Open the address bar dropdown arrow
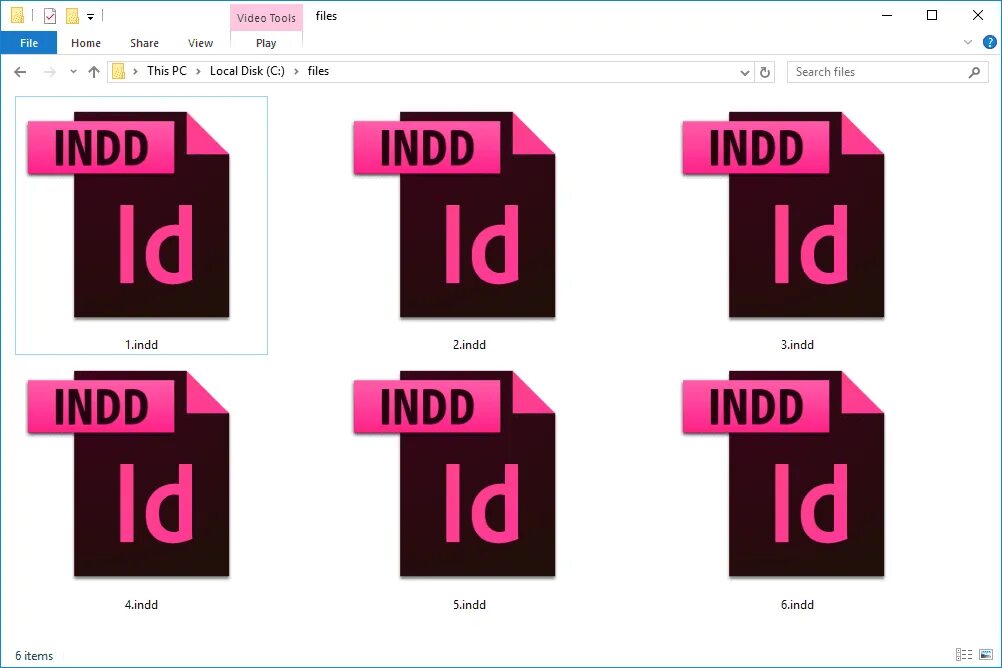Image resolution: width=1002 pixels, height=668 pixels. tap(744, 71)
